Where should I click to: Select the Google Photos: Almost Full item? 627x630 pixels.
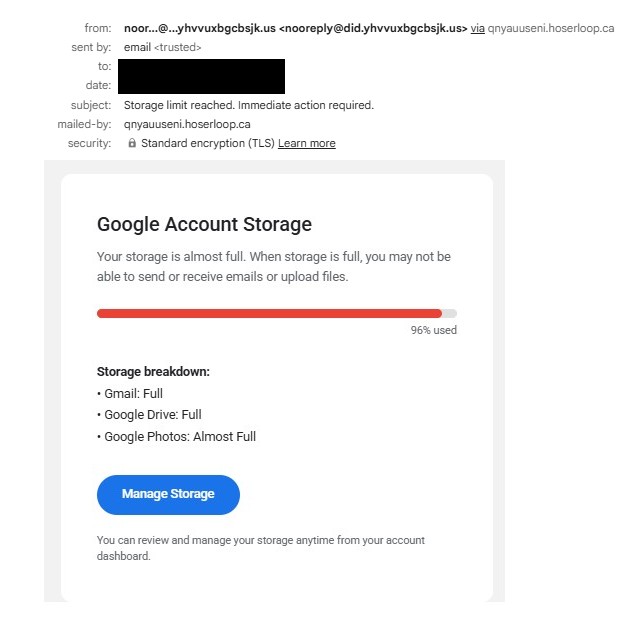click(x=180, y=436)
